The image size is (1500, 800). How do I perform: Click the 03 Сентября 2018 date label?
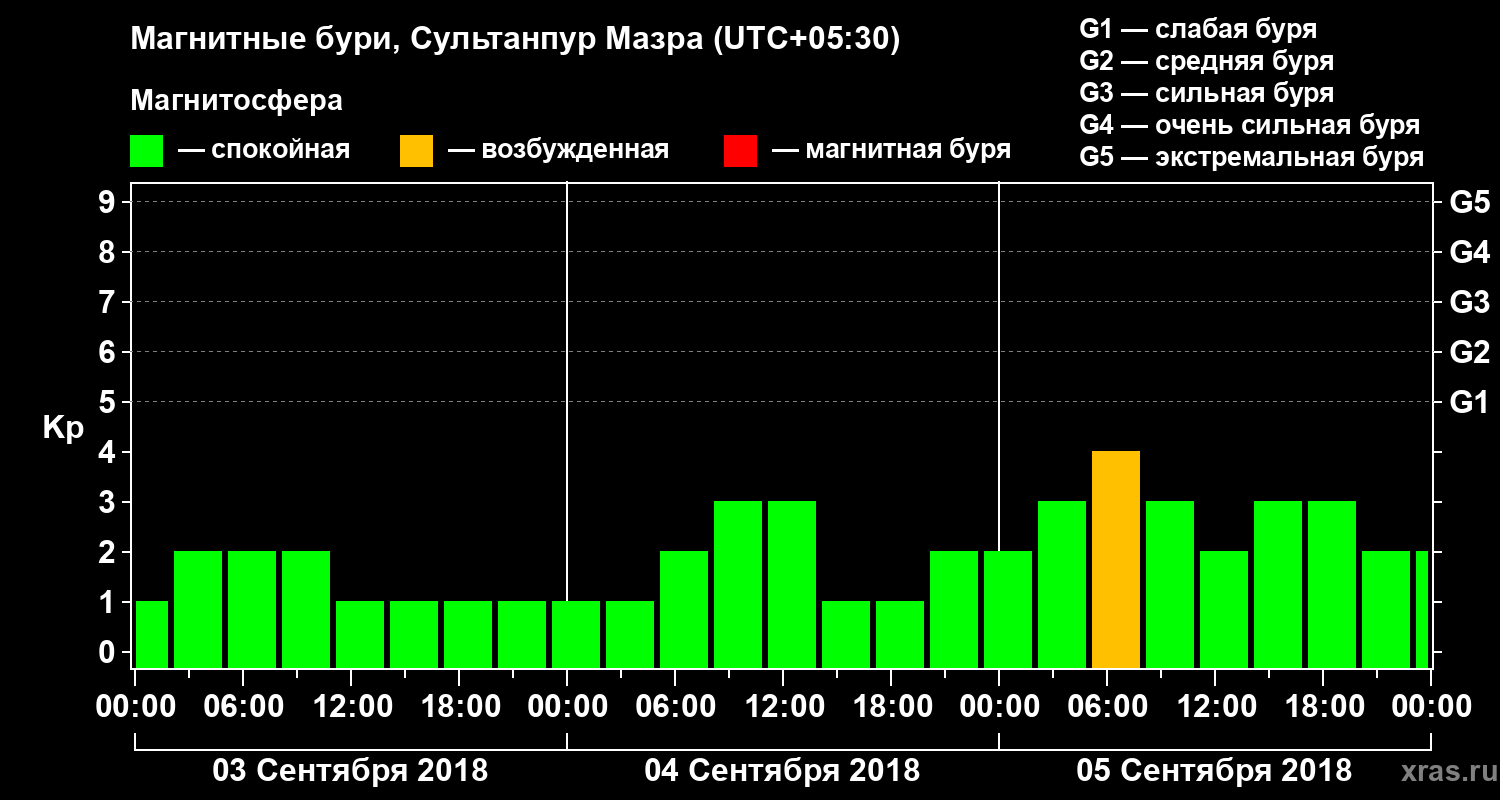click(x=350, y=771)
